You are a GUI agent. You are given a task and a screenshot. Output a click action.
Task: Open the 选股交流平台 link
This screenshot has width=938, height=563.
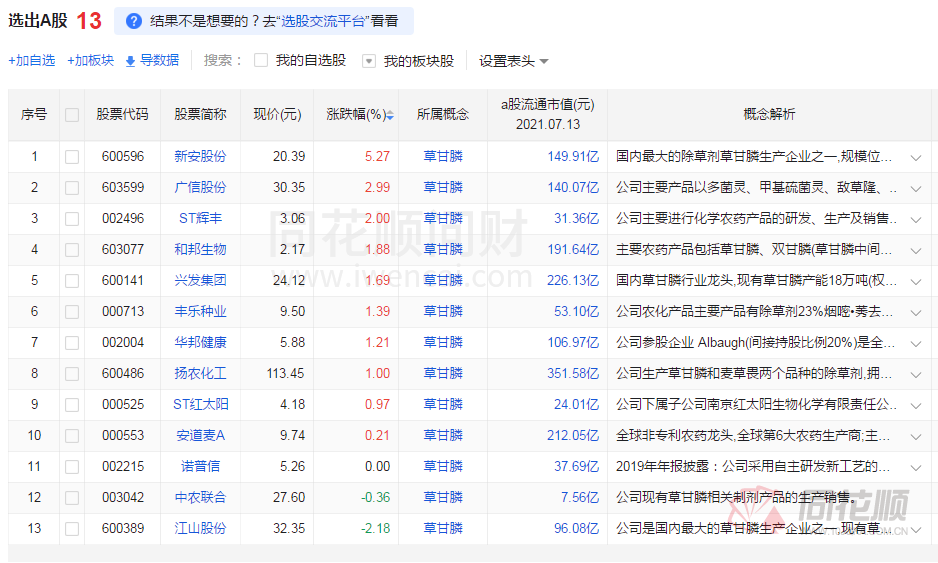[x=323, y=22]
